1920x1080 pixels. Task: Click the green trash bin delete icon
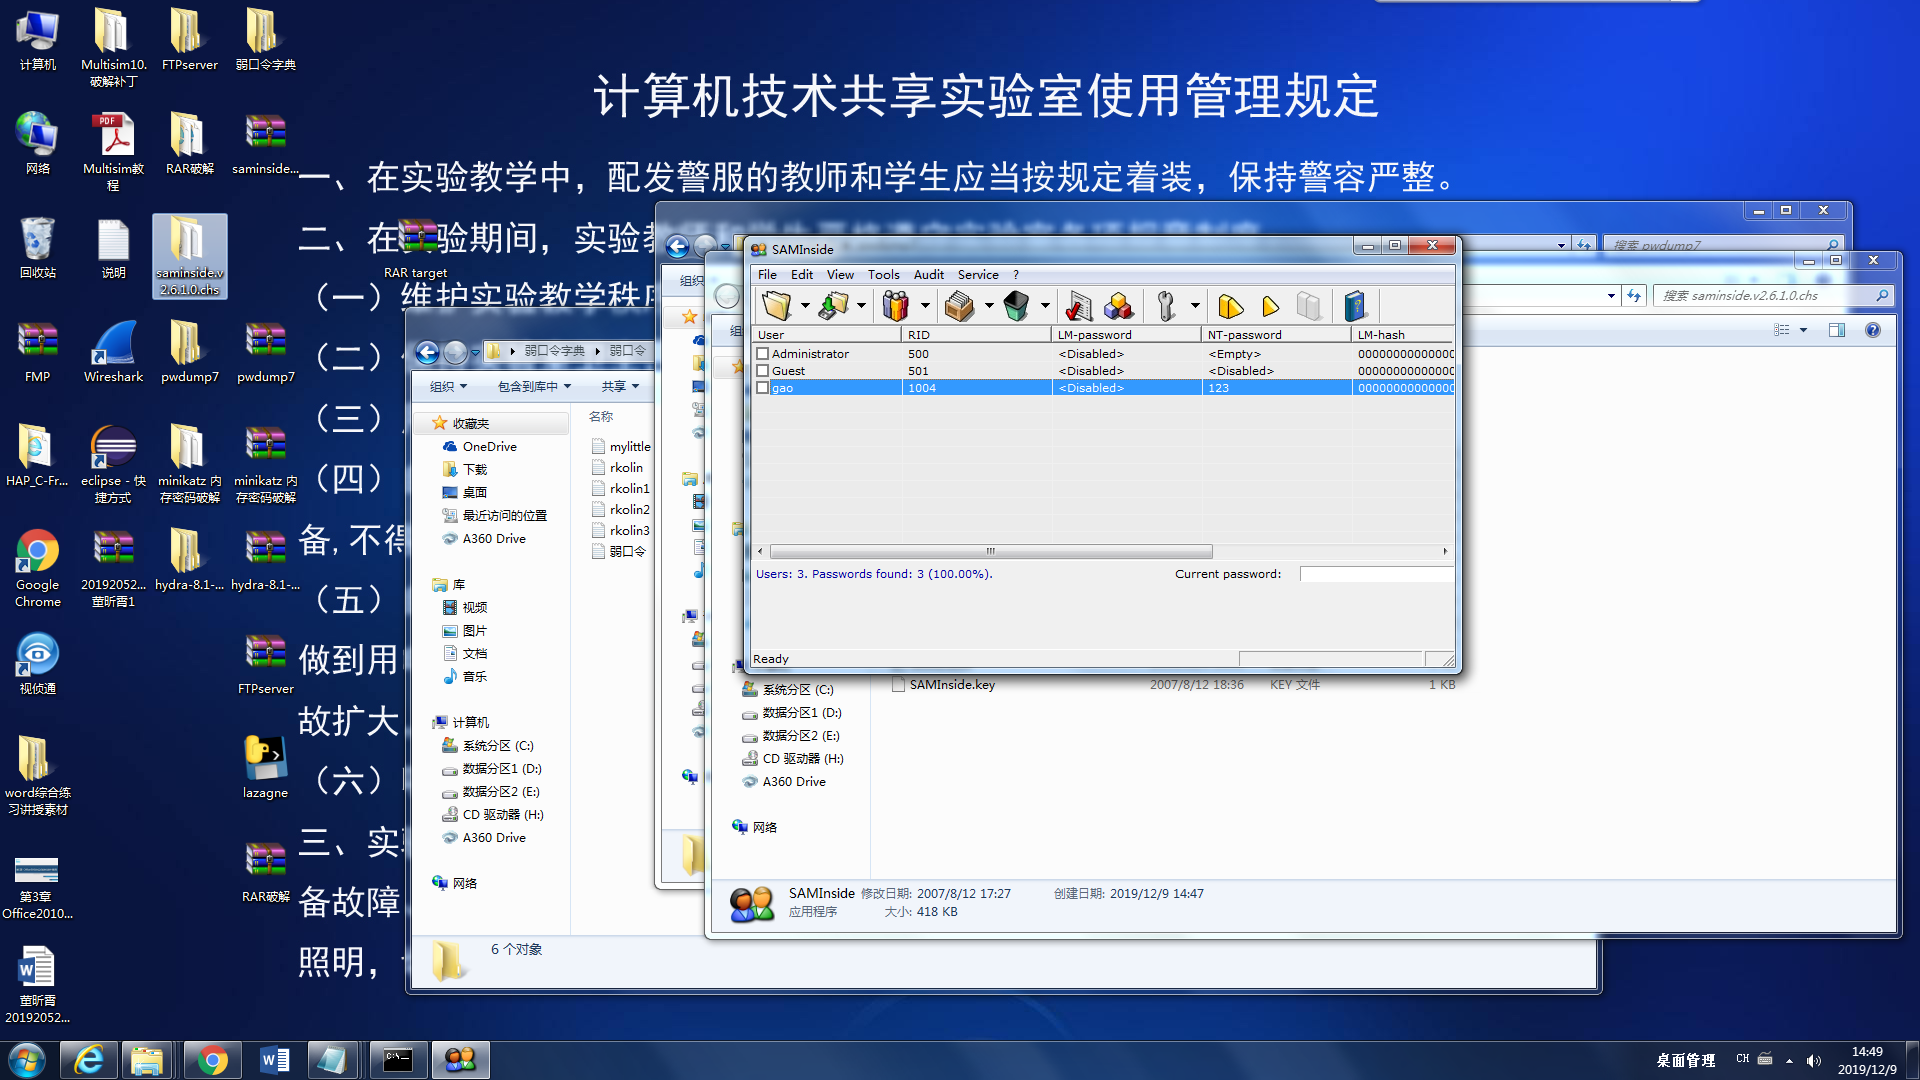[1016, 306]
